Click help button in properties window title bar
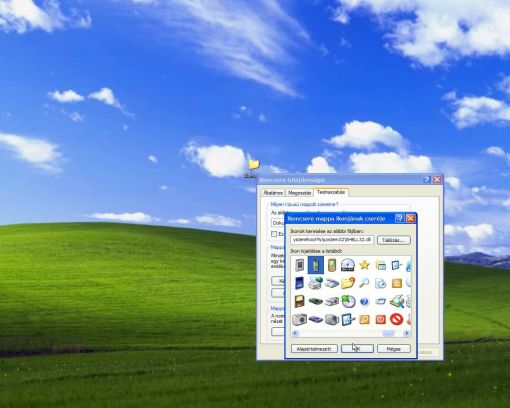This screenshot has width=510, height=408. tap(427, 180)
